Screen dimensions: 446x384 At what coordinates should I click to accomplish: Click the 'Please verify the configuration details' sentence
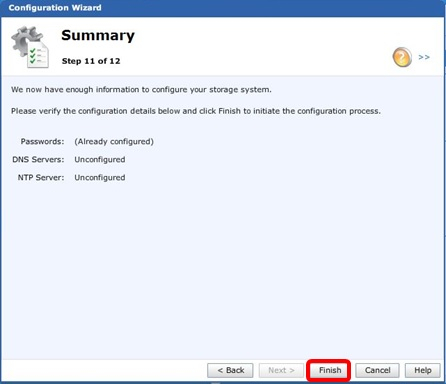[x=196, y=111]
